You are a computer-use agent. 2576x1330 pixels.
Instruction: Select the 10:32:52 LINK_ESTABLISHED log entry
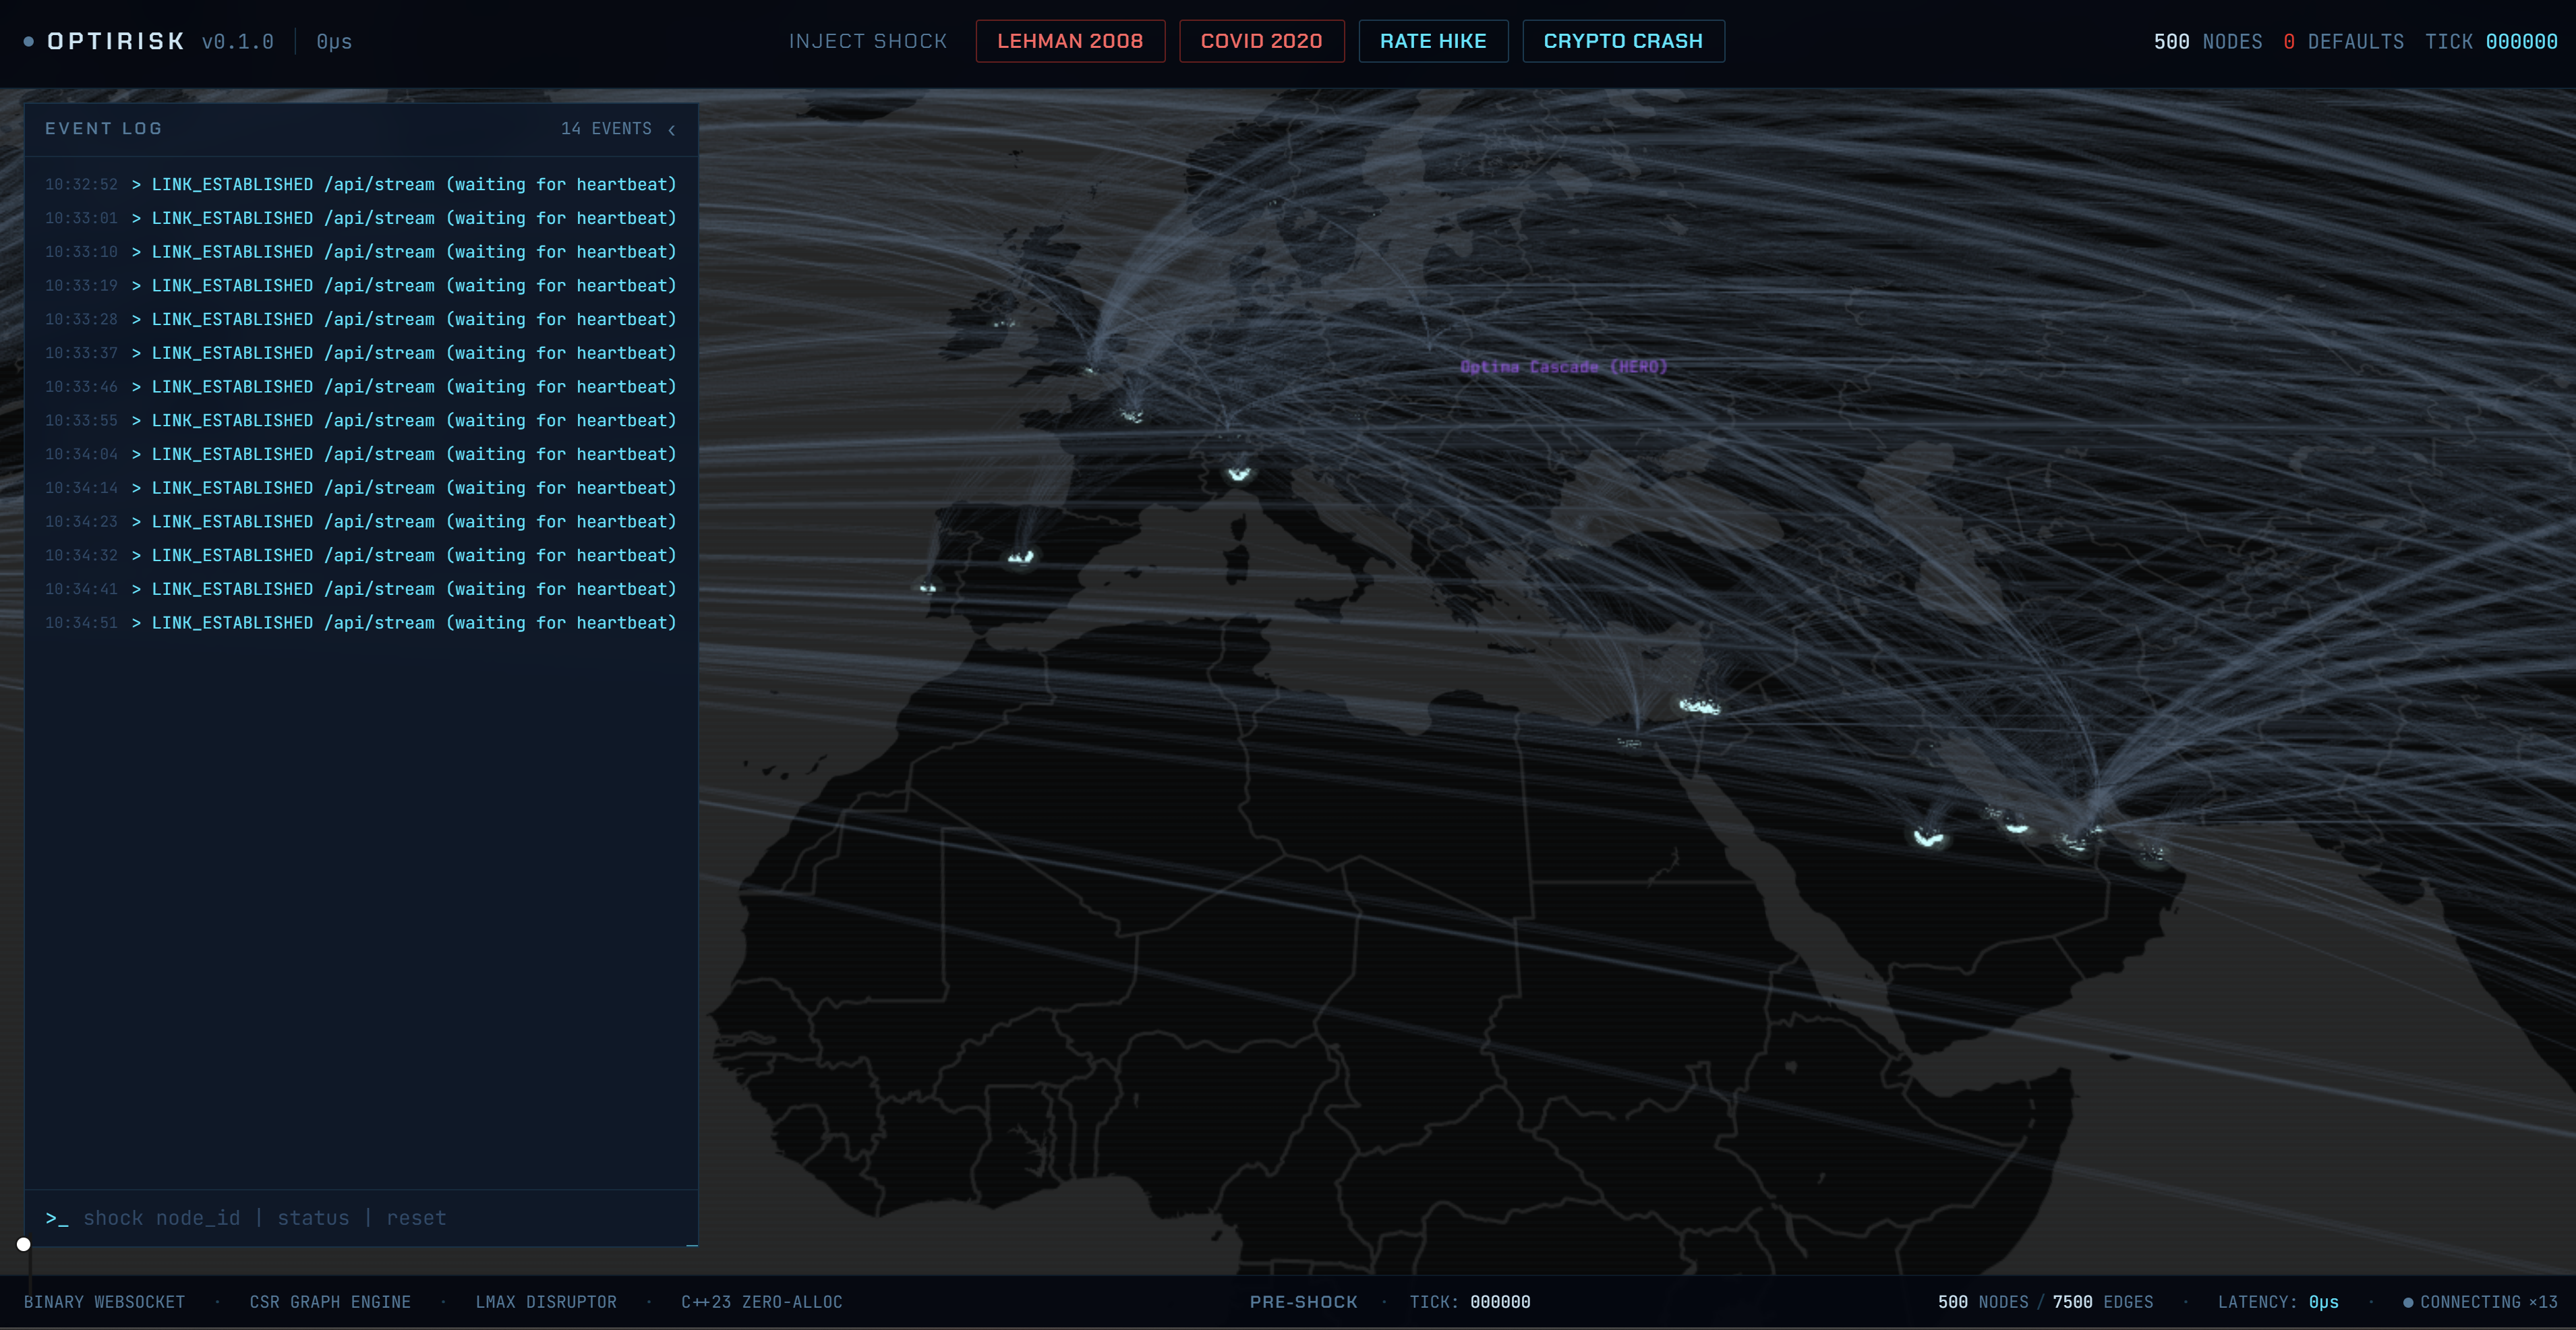tap(360, 184)
